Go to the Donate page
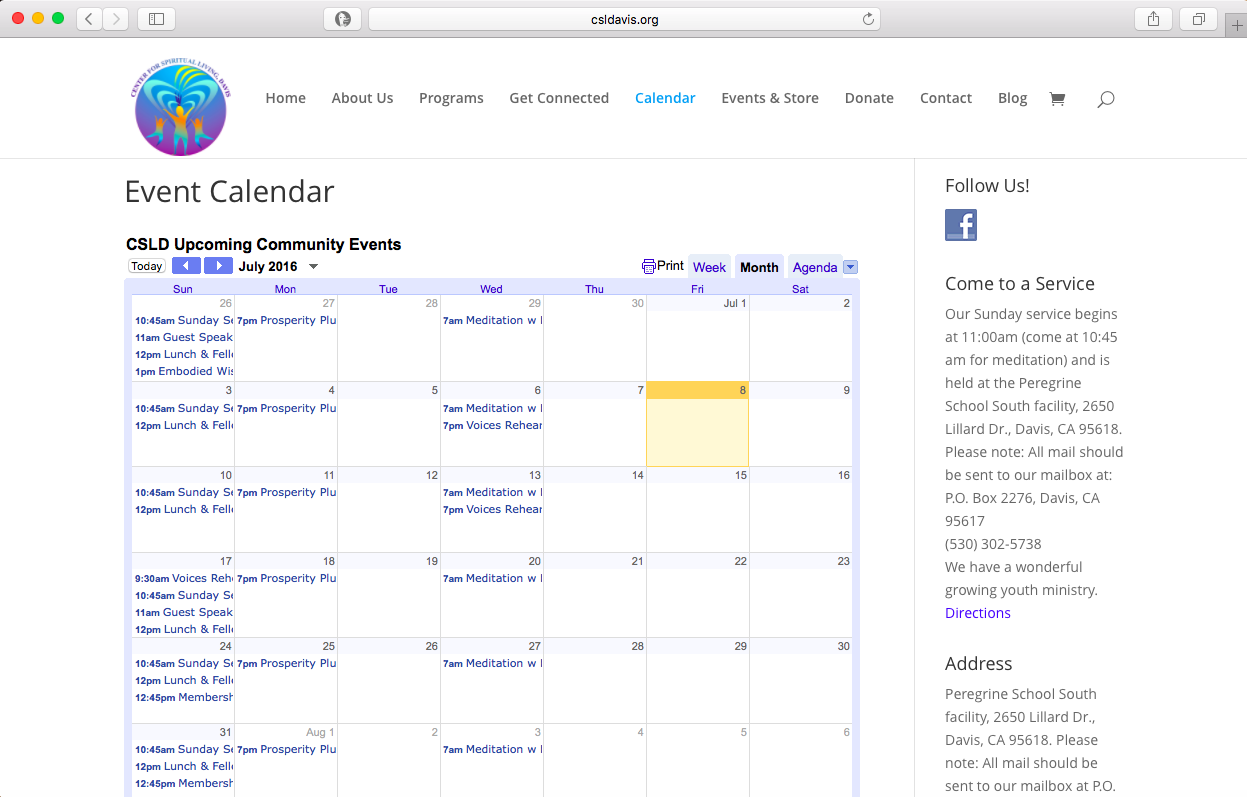The width and height of the screenshot is (1247, 797). [x=869, y=98]
